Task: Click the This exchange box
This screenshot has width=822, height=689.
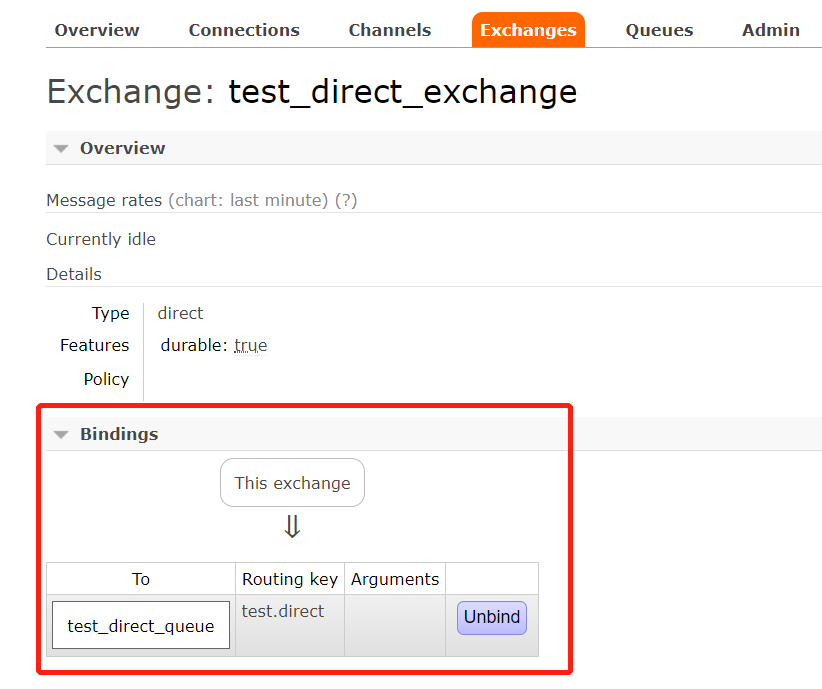Action: pyautogui.click(x=292, y=483)
